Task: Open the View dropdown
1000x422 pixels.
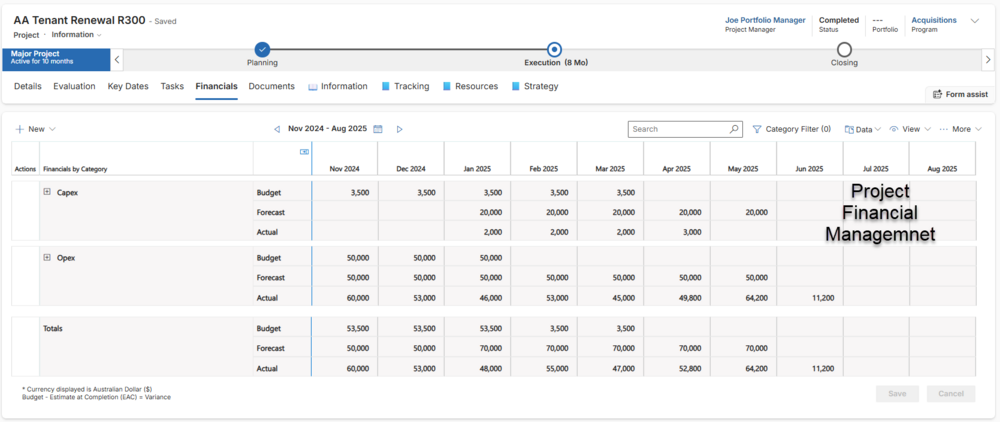Action: pyautogui.click(x=910, y=129)
